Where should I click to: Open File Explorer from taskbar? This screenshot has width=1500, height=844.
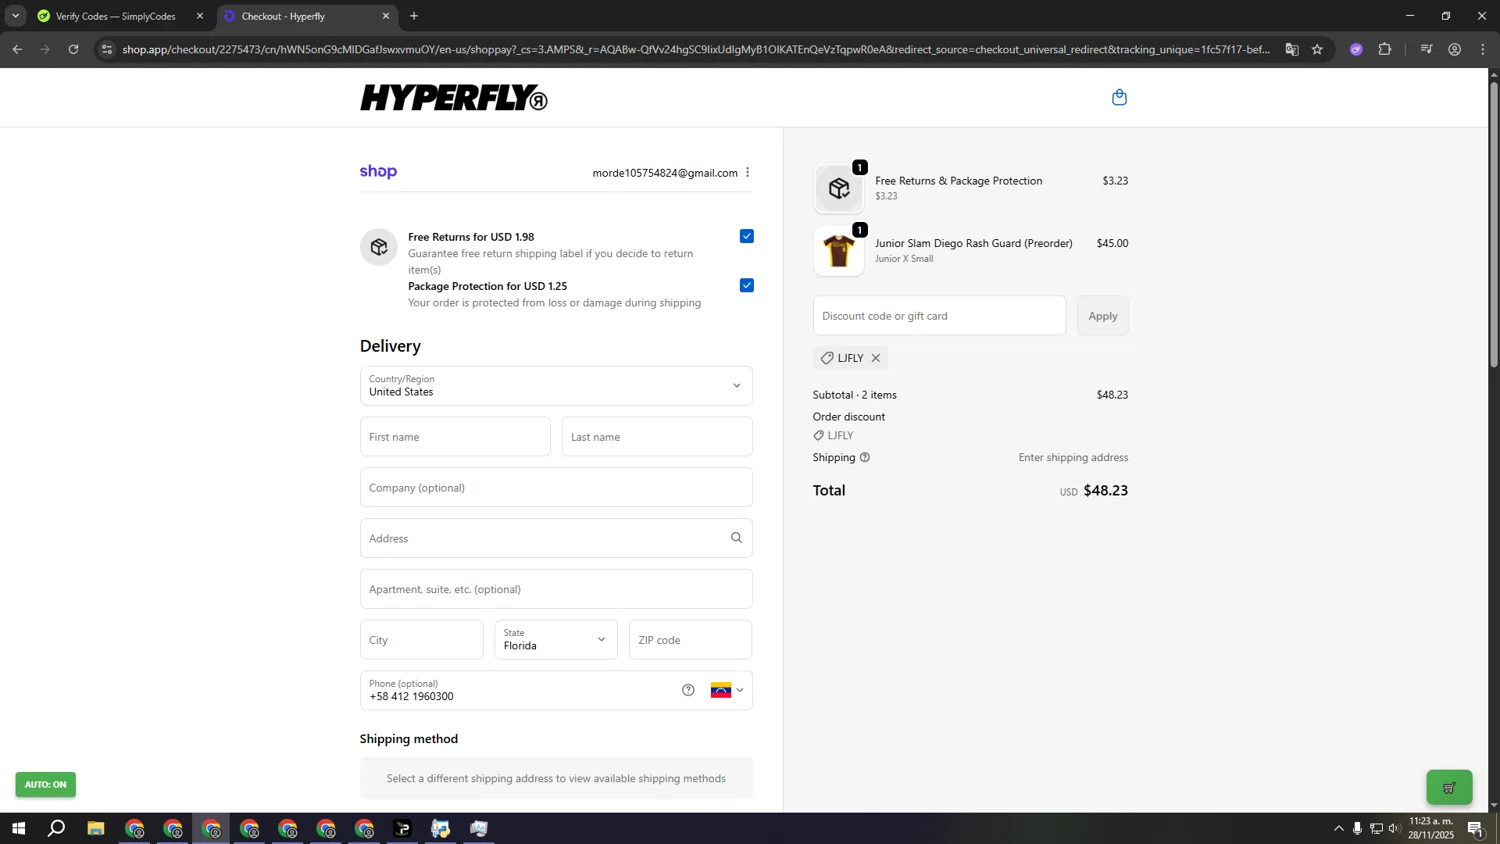click(x=96, y=828)
